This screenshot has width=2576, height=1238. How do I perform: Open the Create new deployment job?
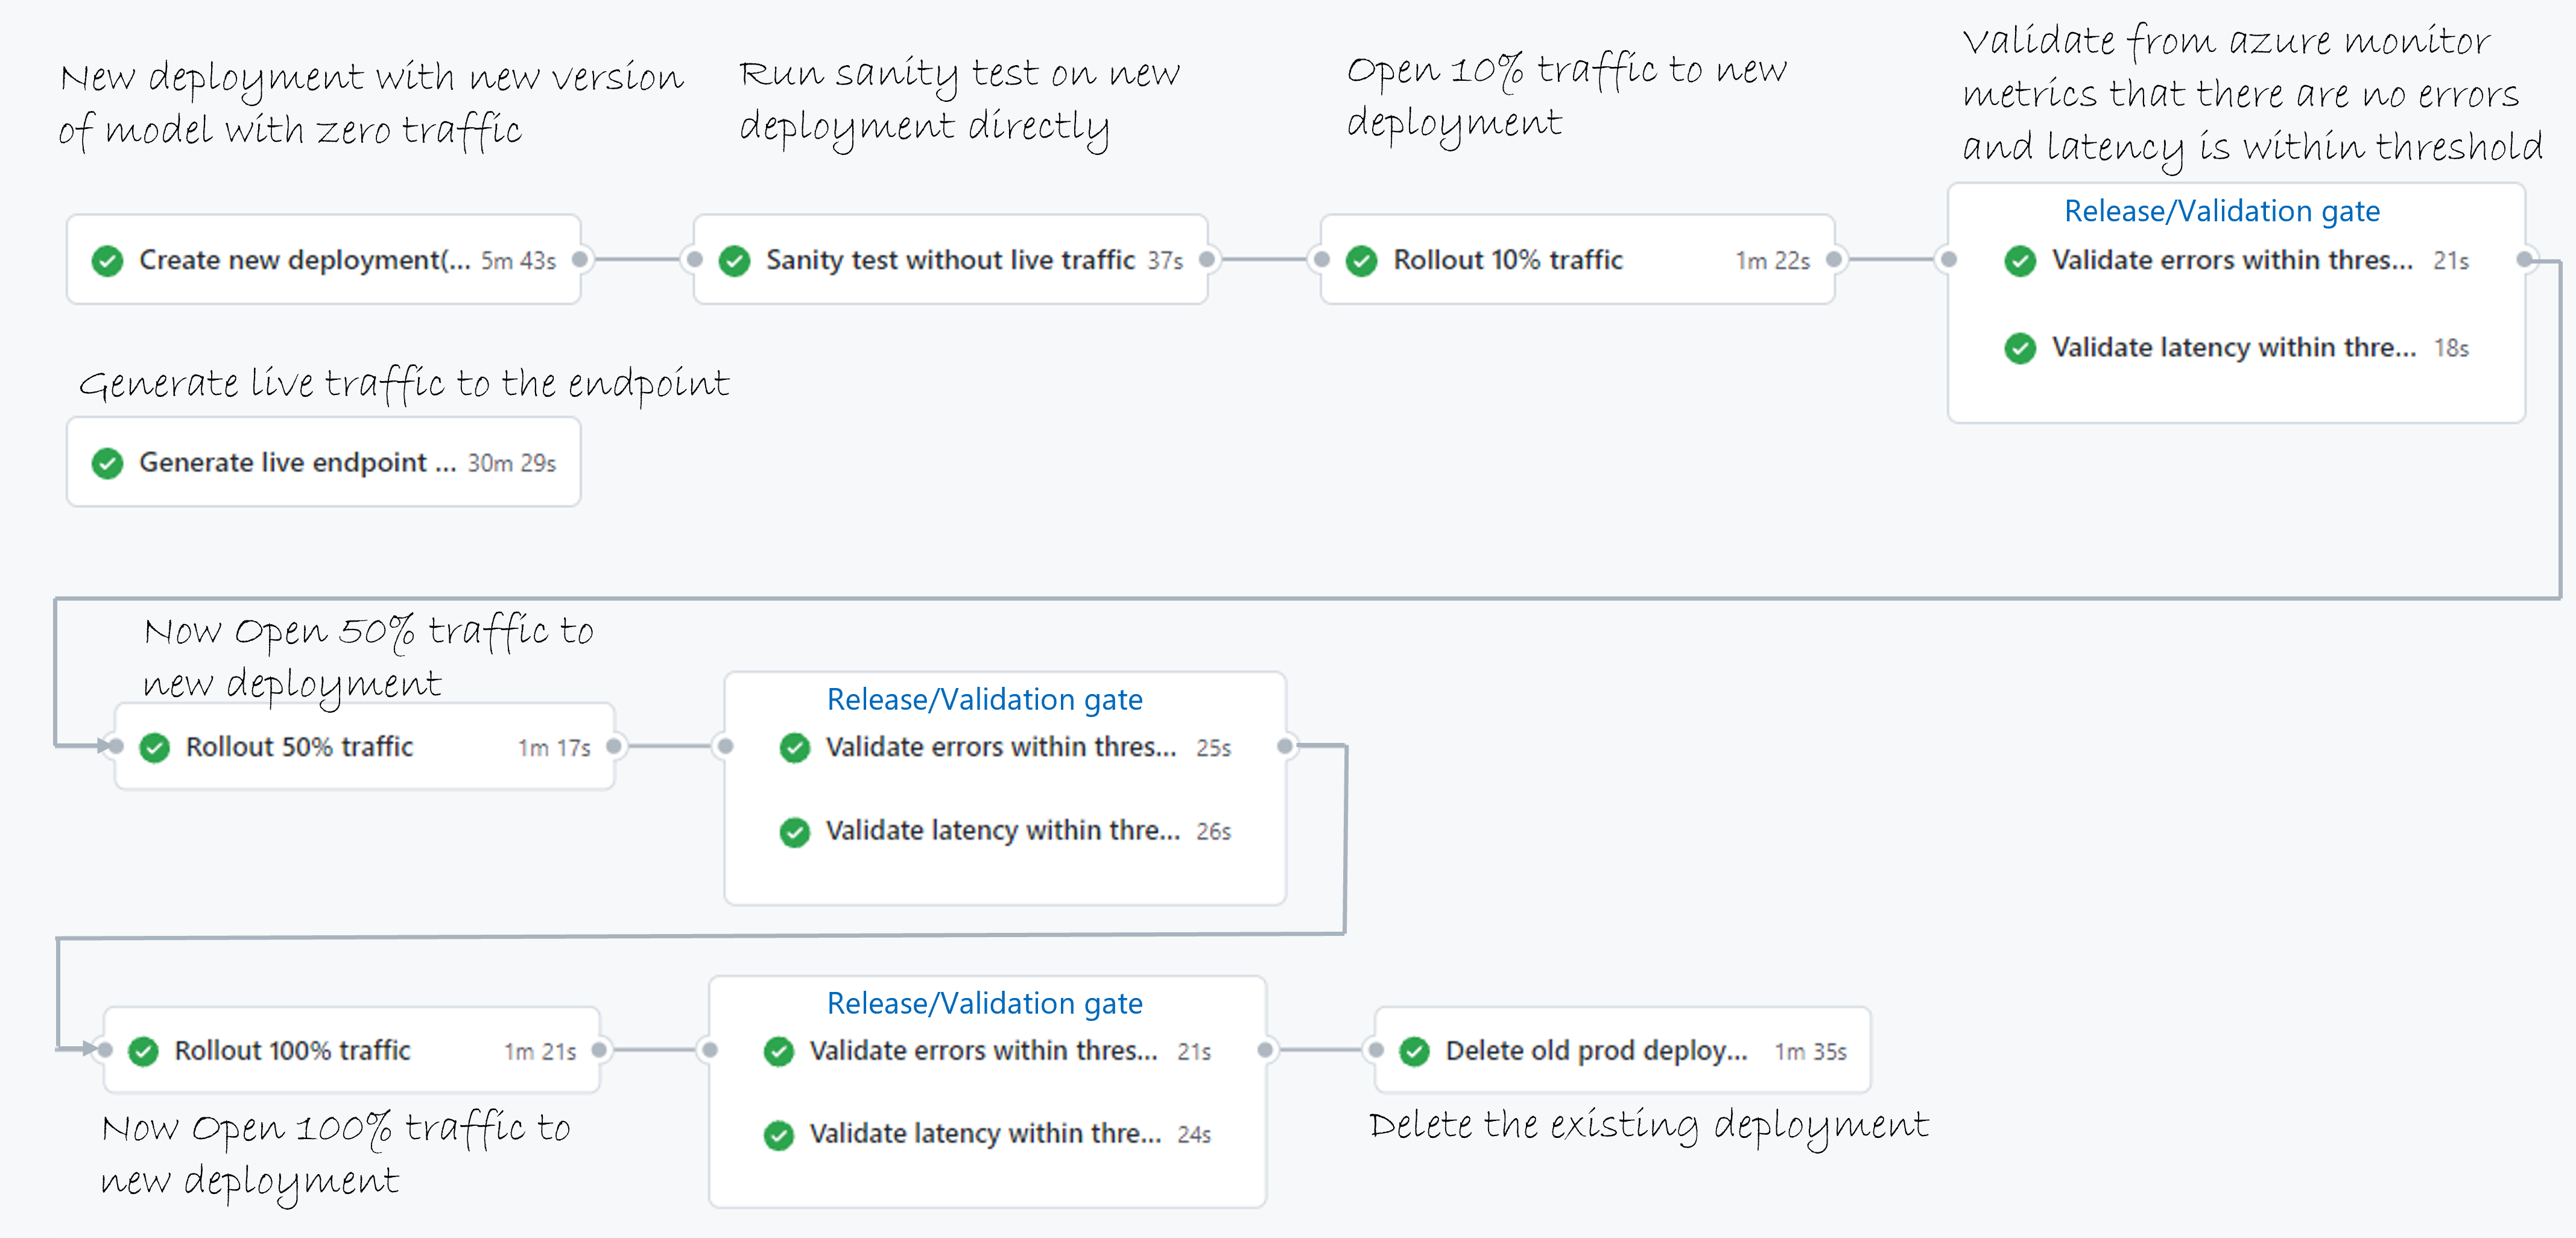[304, 260]
